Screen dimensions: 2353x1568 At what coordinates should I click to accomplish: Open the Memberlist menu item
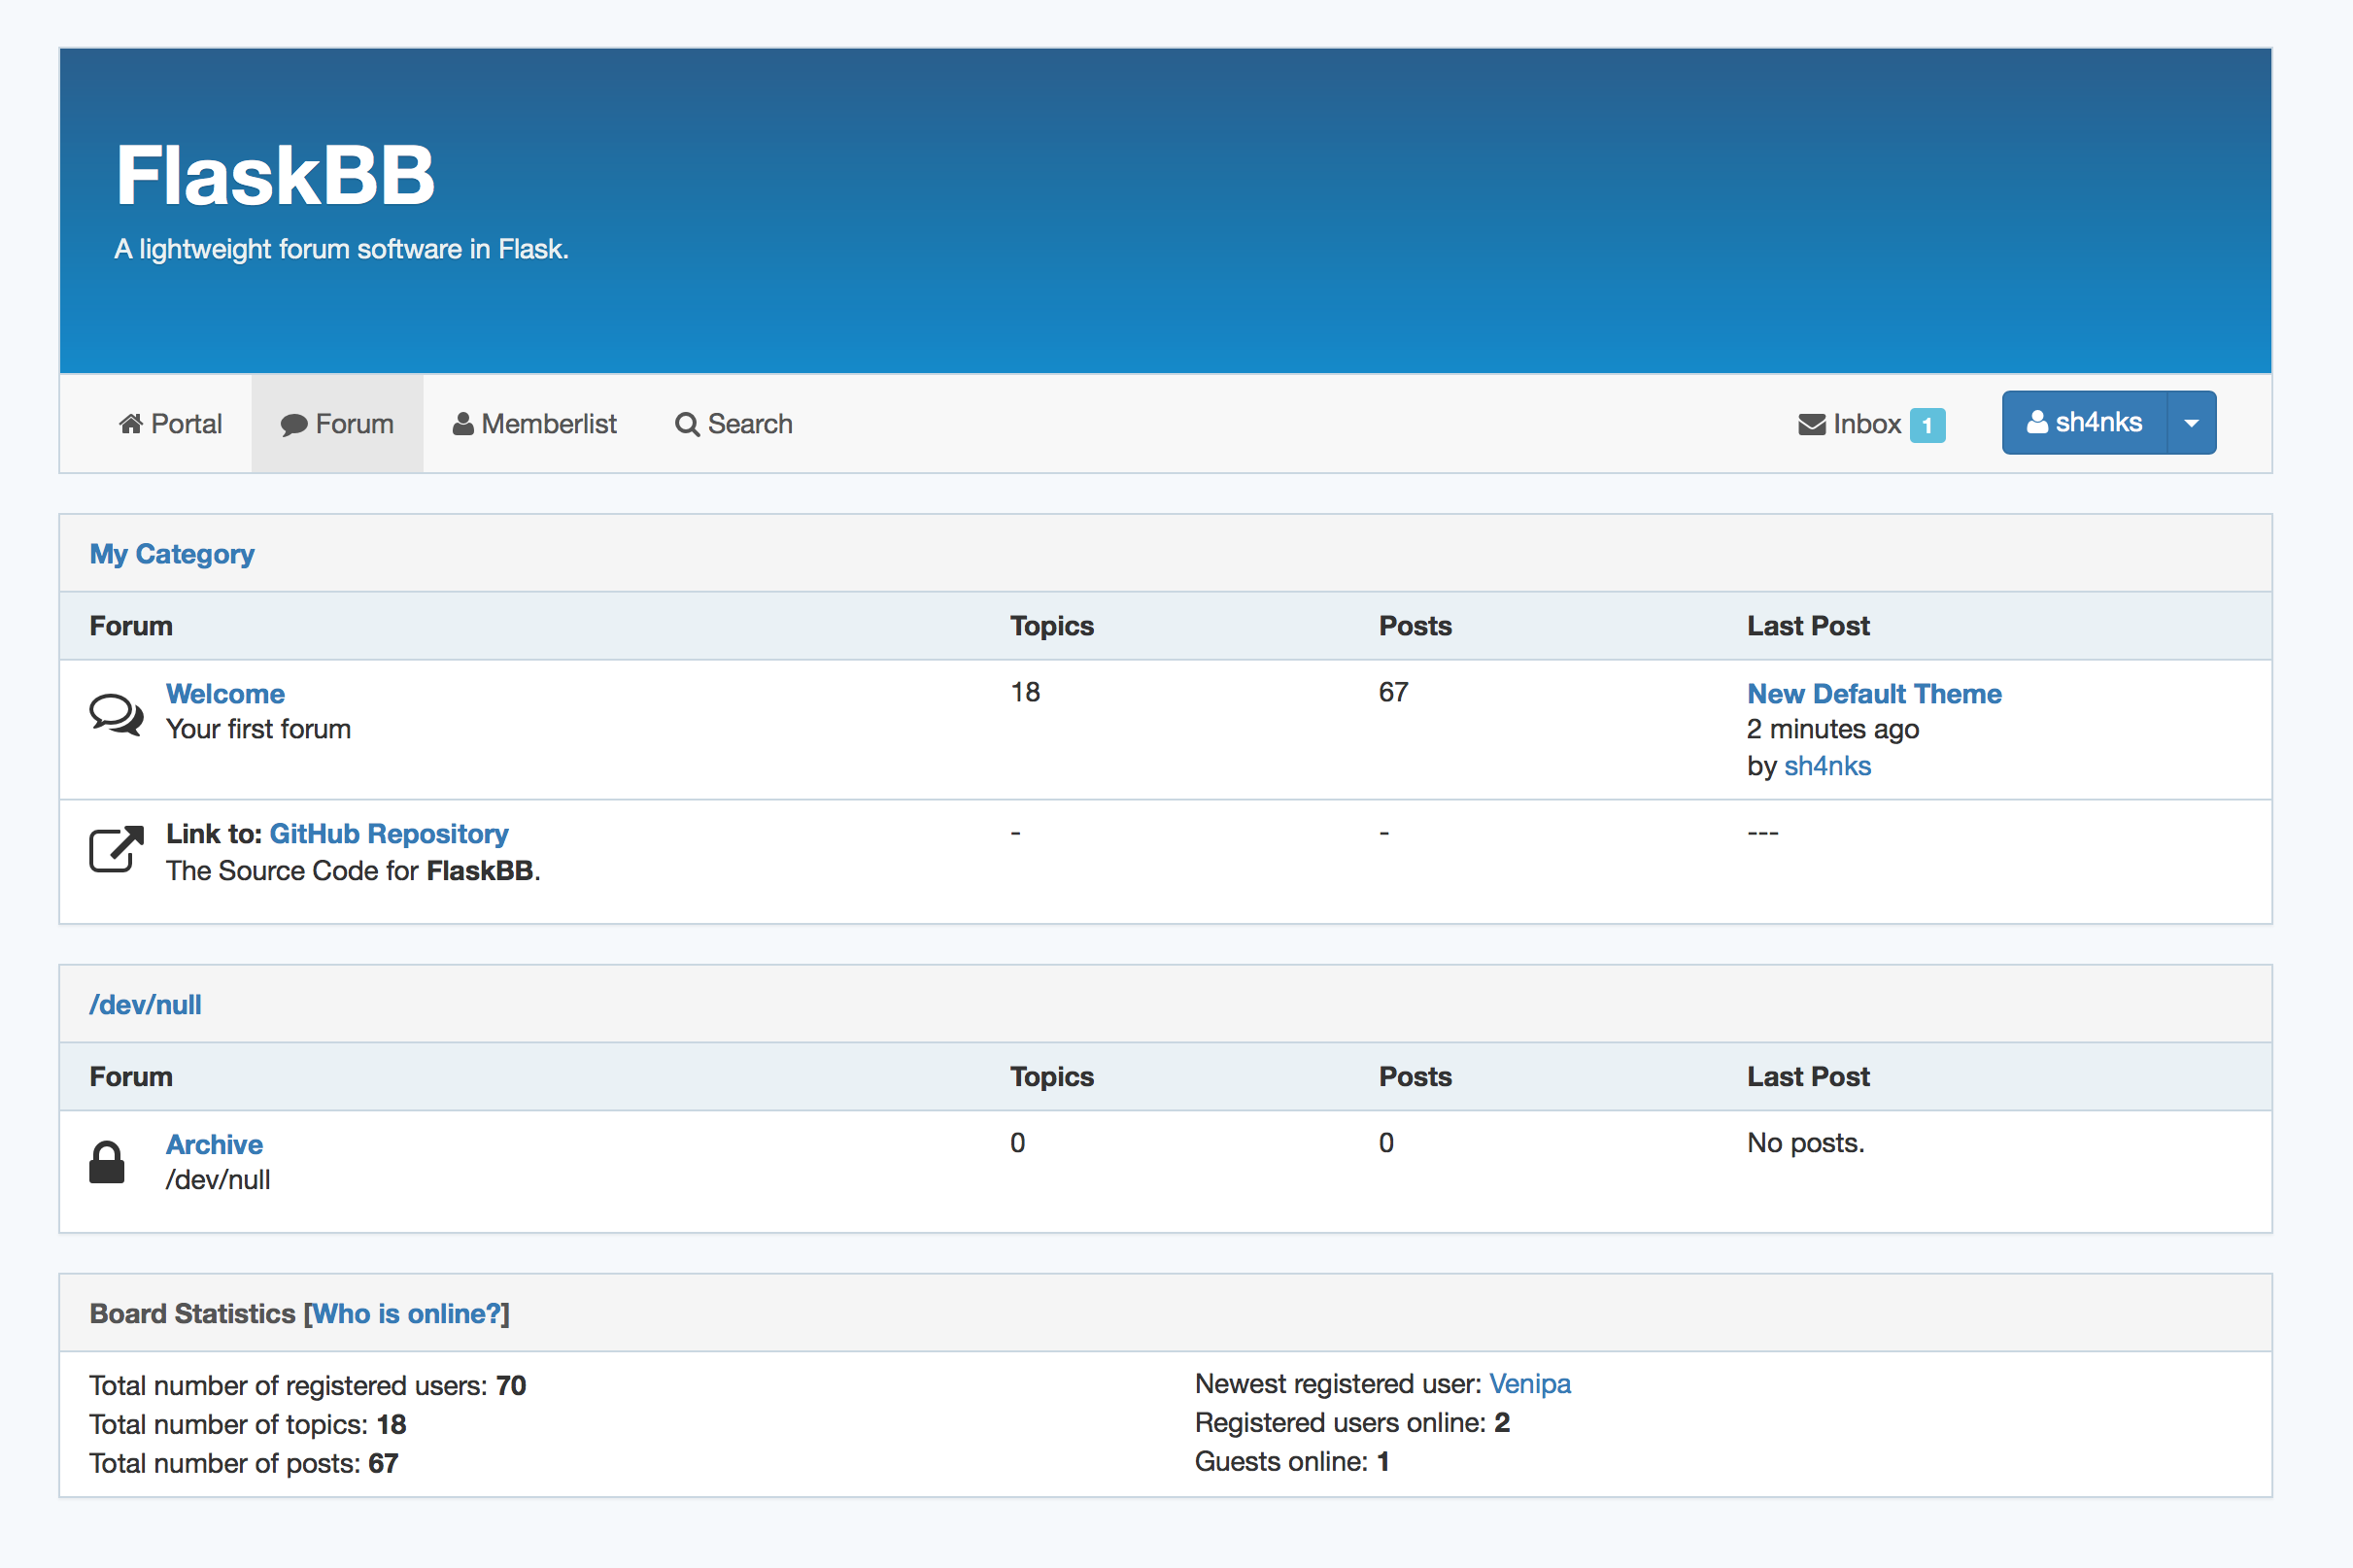pos(548,424)
